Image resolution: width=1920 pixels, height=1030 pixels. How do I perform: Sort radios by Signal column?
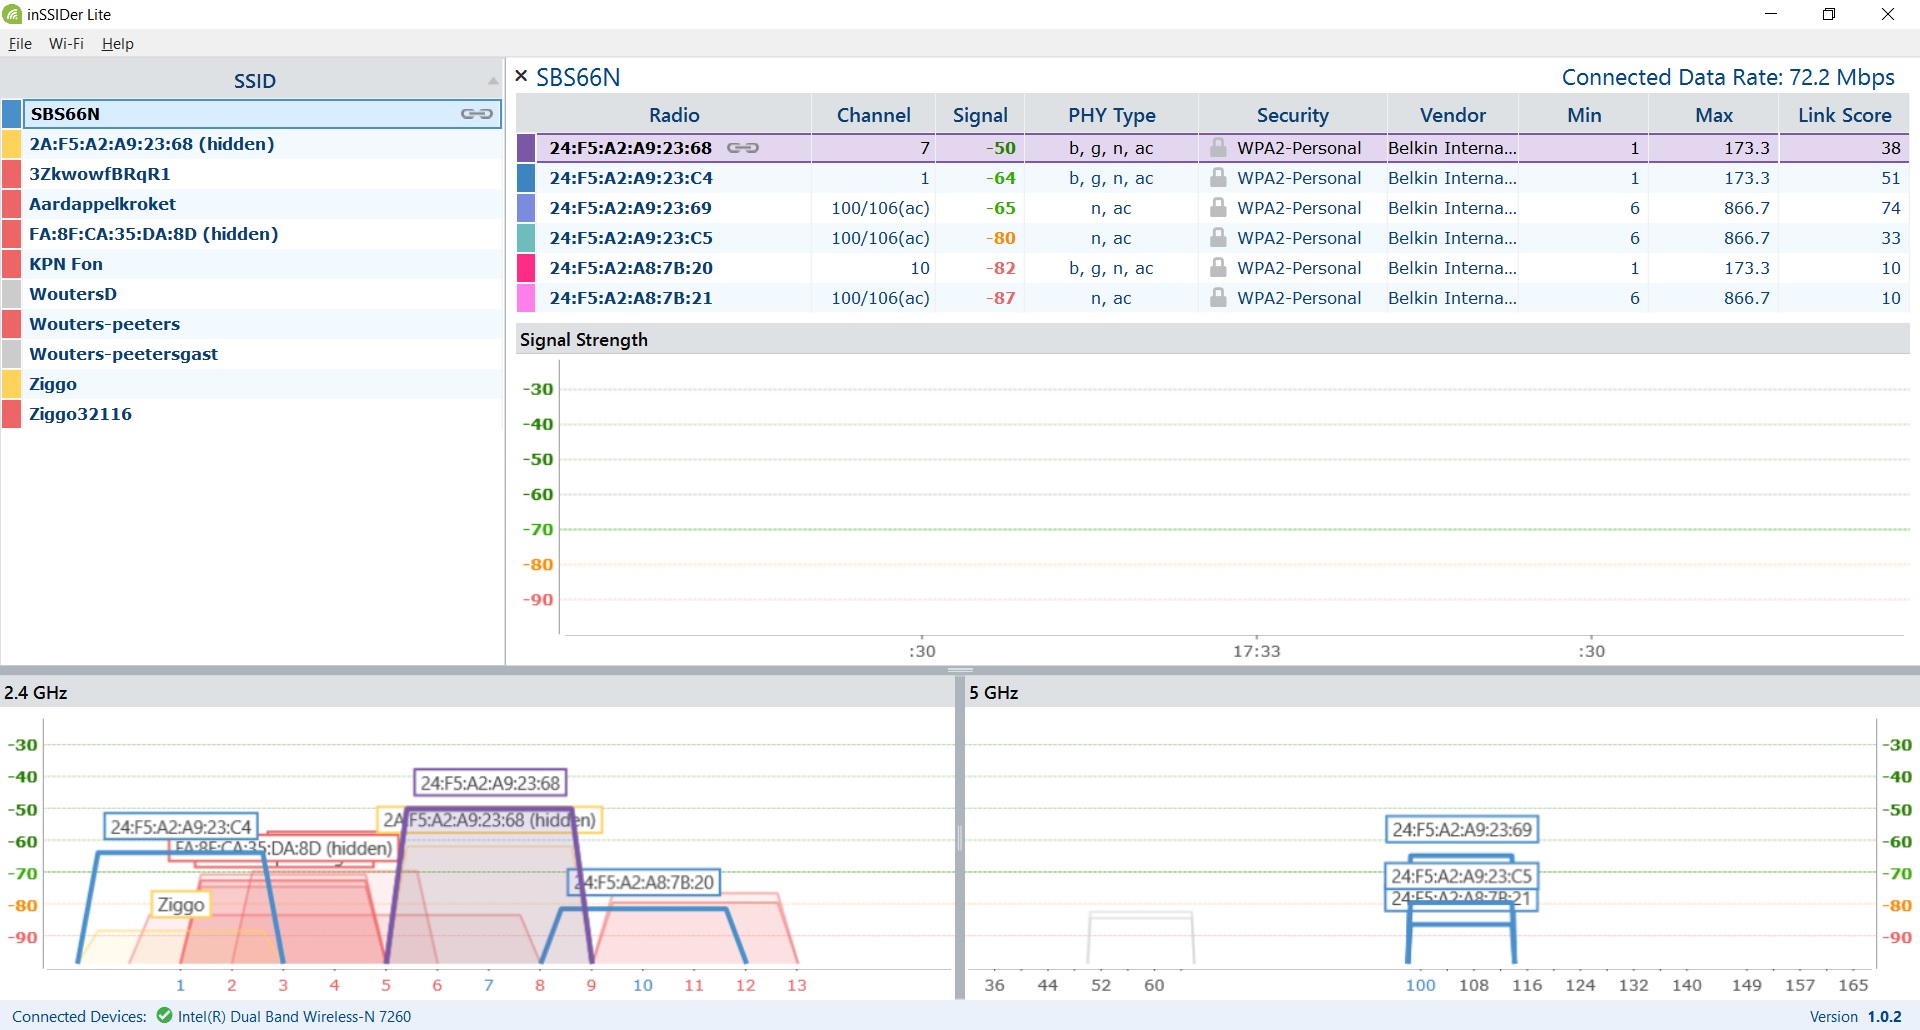(980, 115)
